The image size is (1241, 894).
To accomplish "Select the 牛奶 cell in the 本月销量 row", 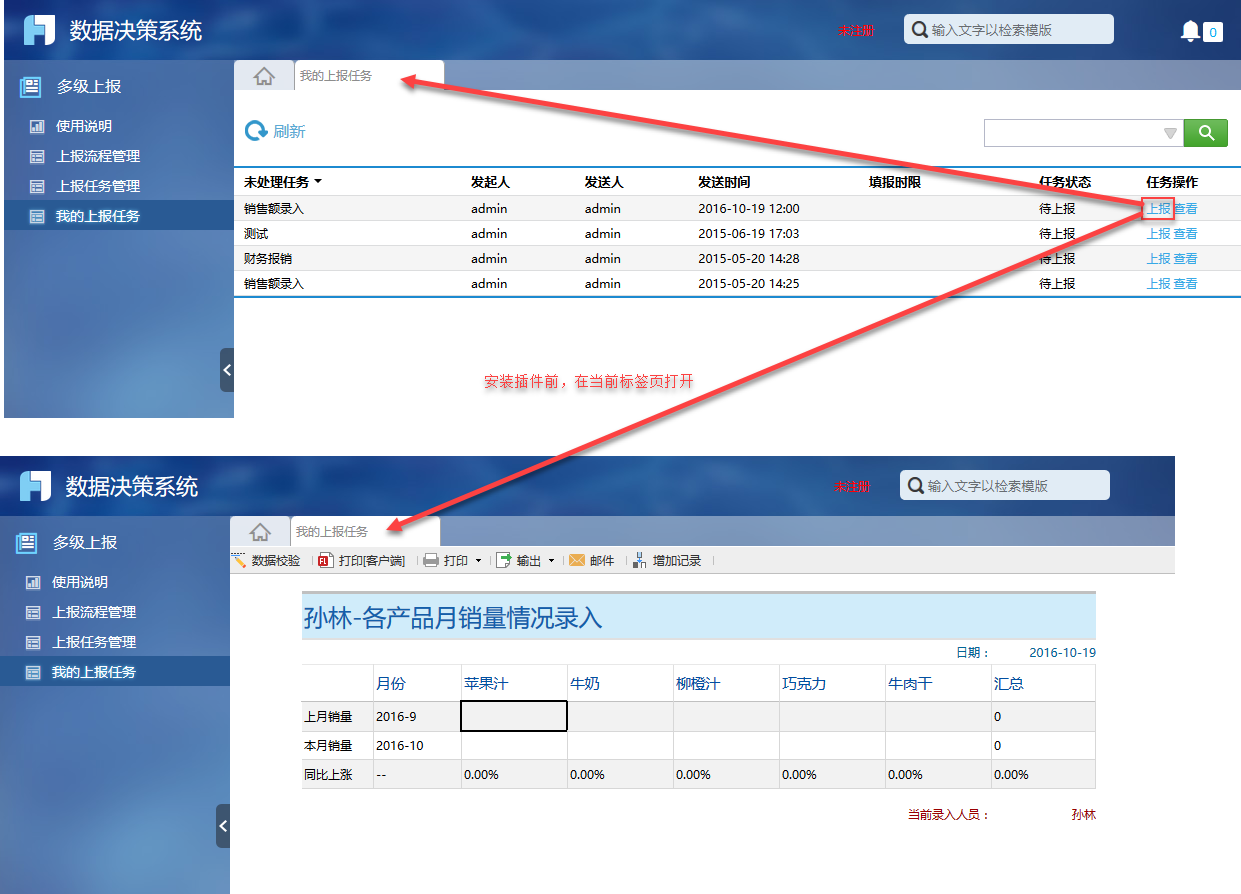I will (x=620, y=746).
